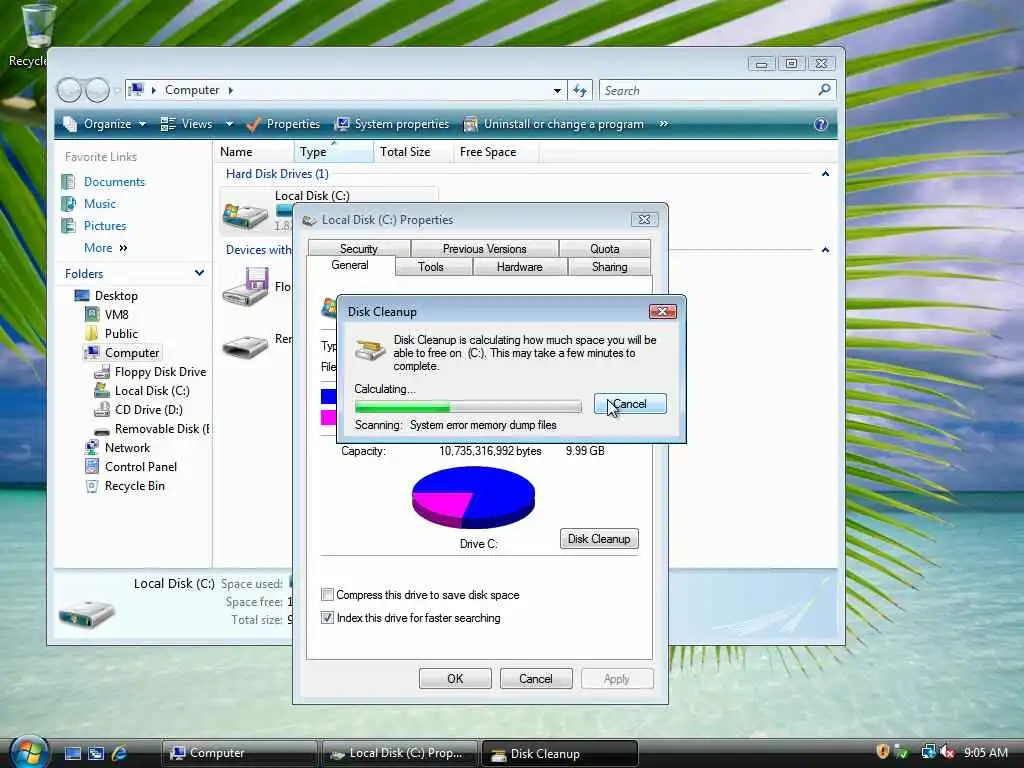Open the address bar history dropdown

point(557,91)
